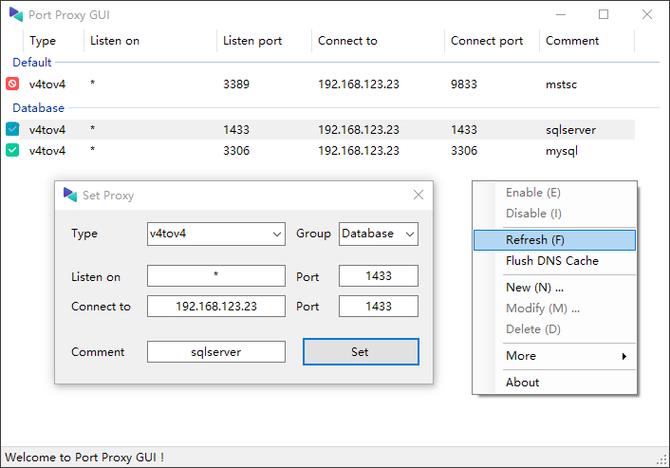Open the More submenu arrow
This screenshot has height=468, width=670.
click(624, 356)
